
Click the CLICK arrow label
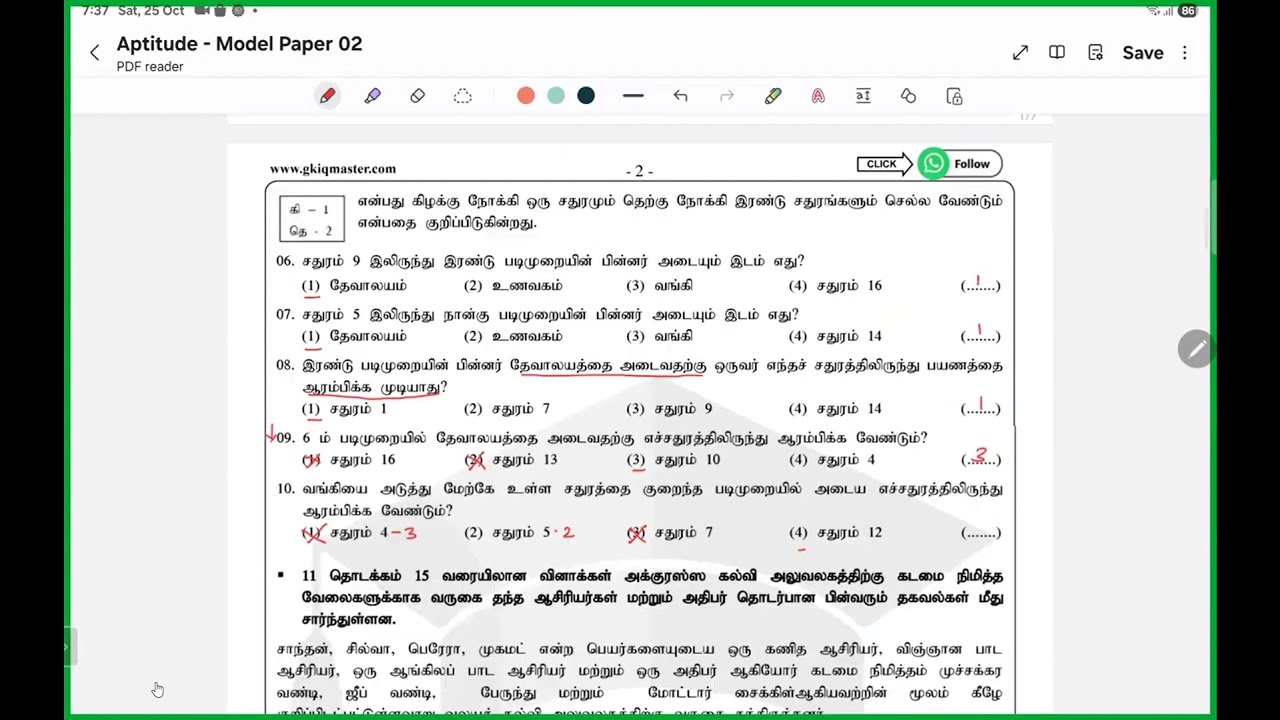click(883, 164)
